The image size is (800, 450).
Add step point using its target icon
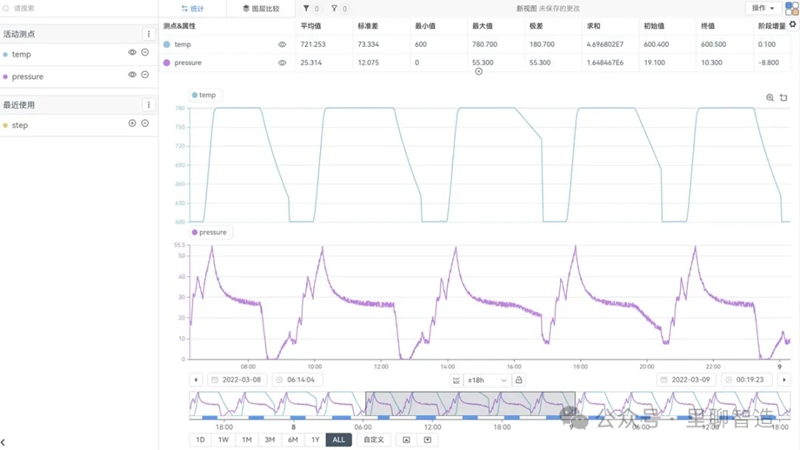[x=132, y=124]
